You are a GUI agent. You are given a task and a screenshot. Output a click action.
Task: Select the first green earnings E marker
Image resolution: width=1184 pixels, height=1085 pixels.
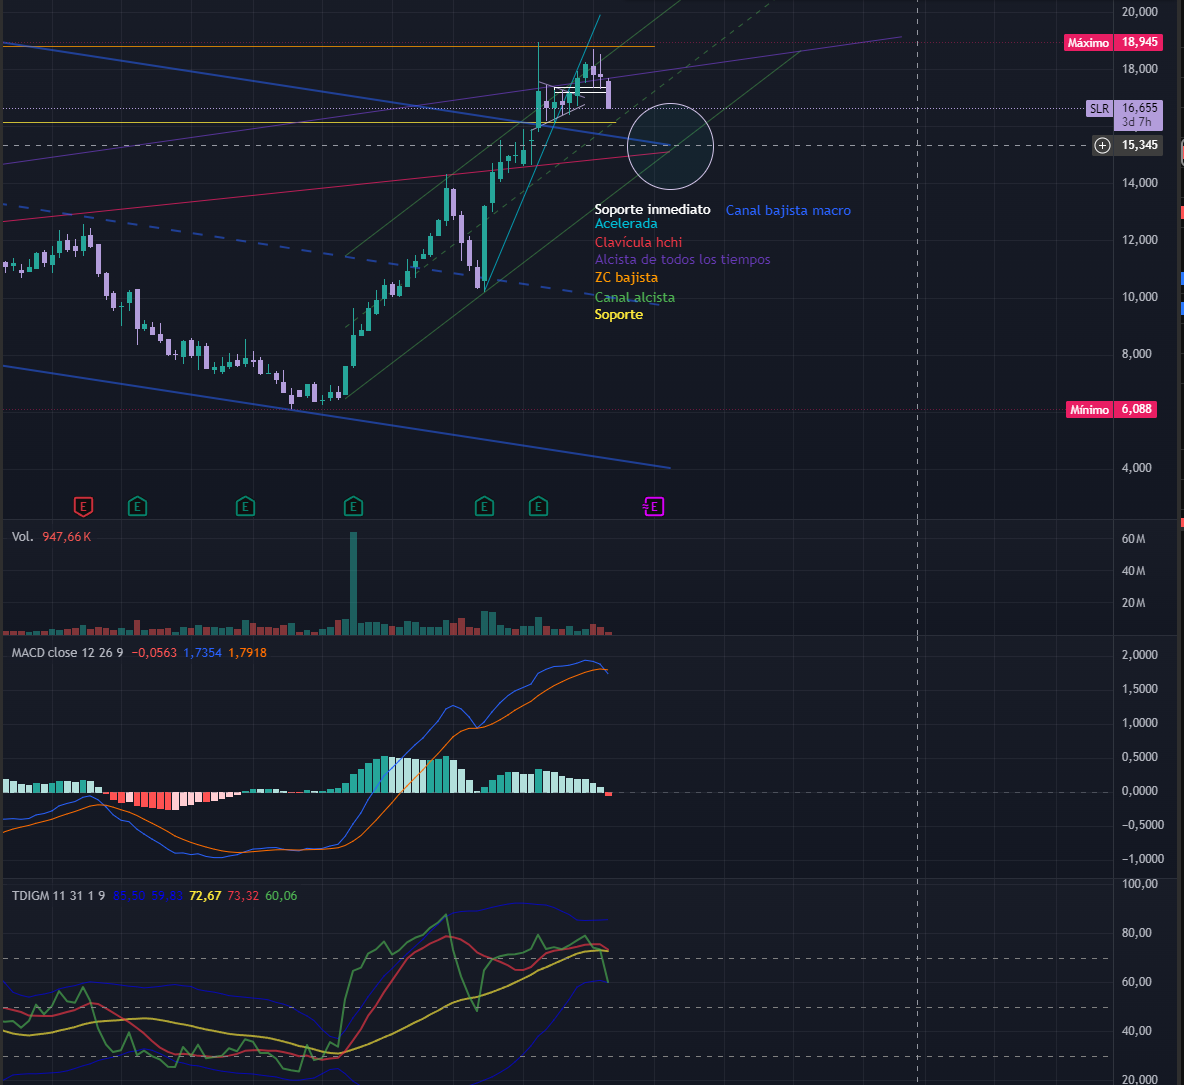pyautogui.click(x=137, y=507)
